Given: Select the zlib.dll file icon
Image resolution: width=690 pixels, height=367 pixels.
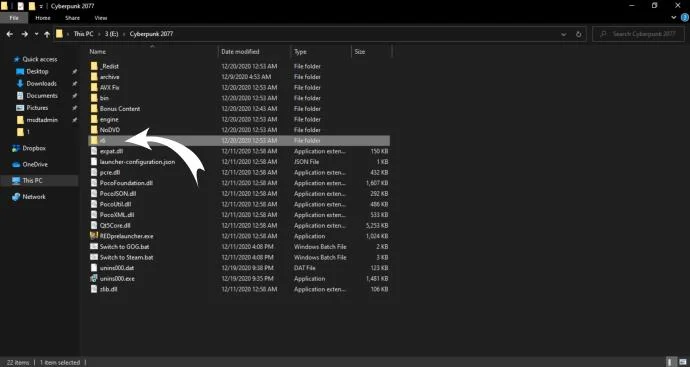Looking at the screenshot, I should [94, 289].
